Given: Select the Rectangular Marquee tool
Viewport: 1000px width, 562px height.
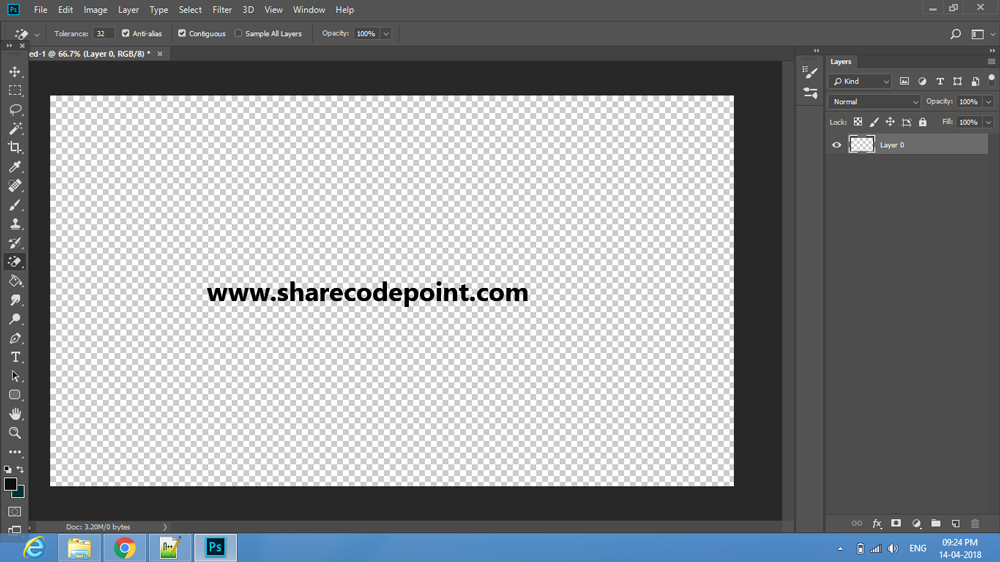Looking at the screenshot, I should pyautogui.click(x=15, y=91).
